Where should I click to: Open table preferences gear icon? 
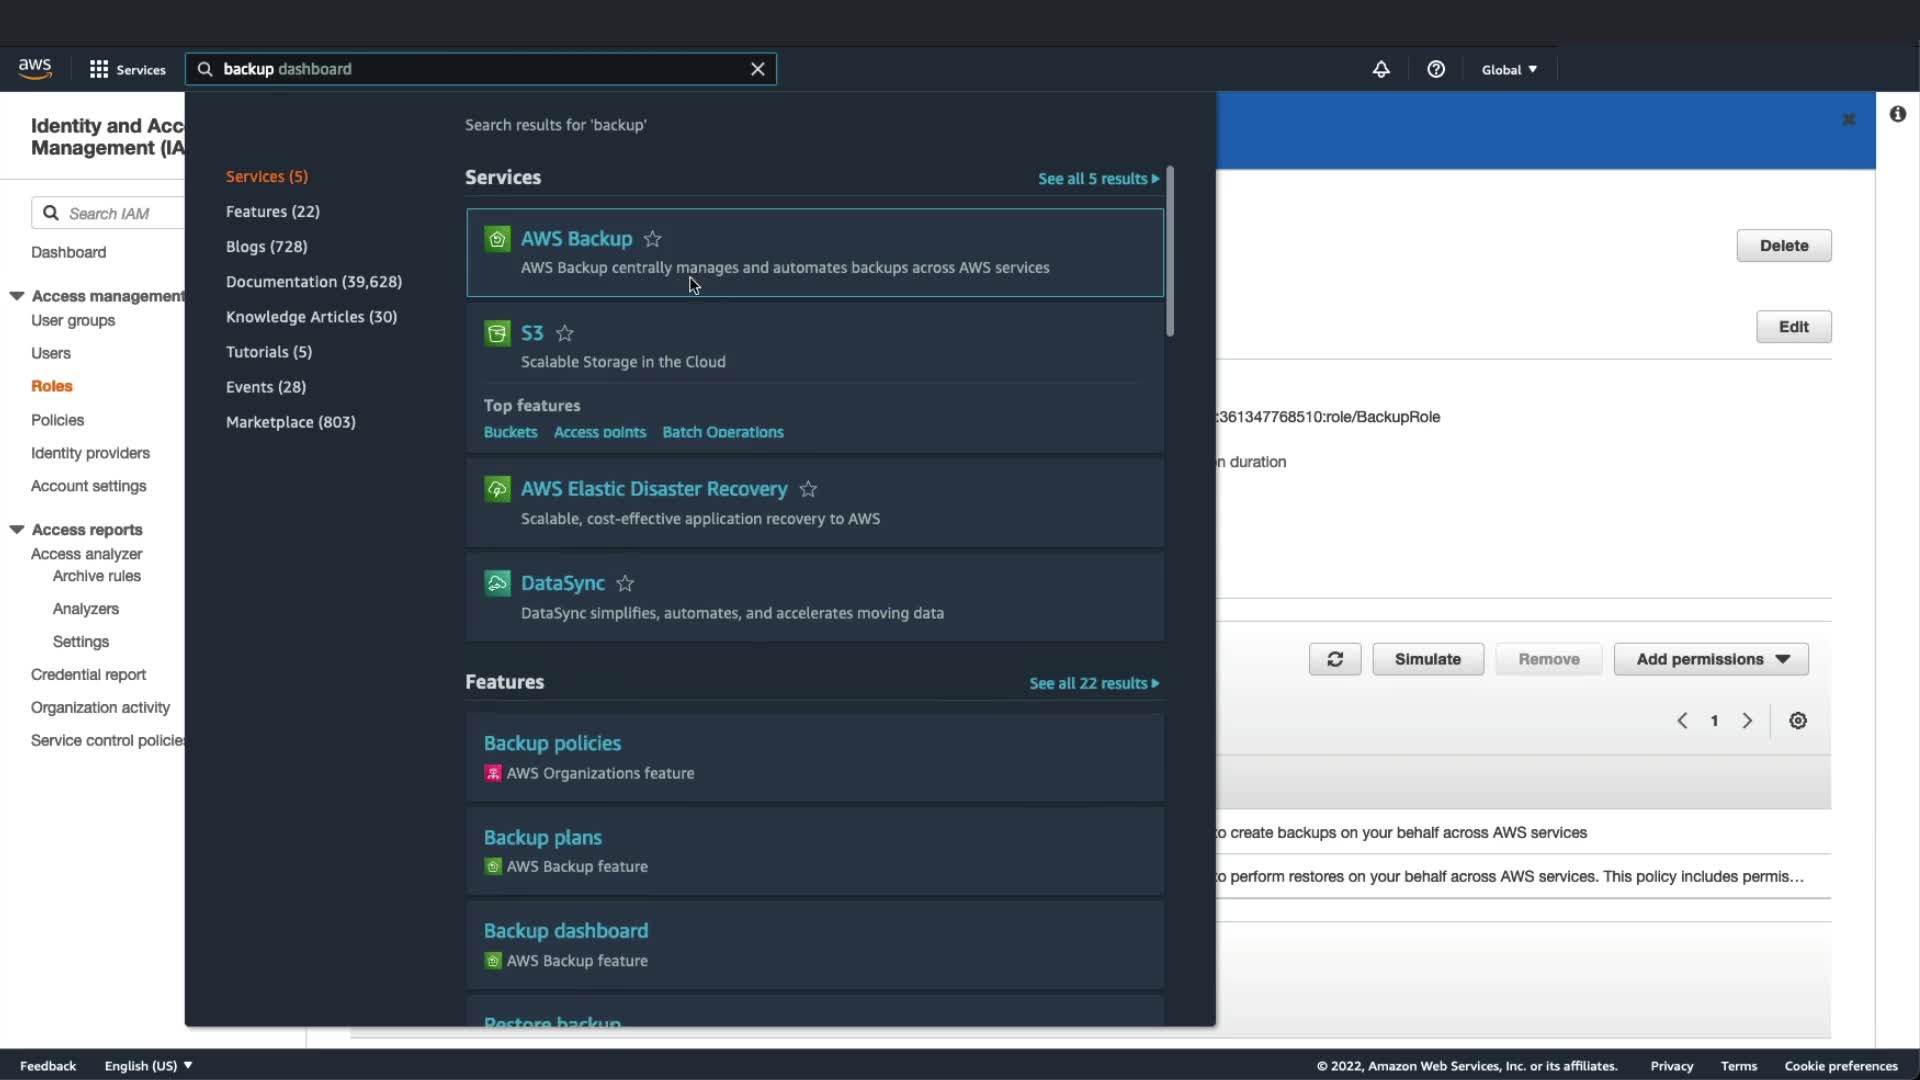click(x=1797, y=720)
